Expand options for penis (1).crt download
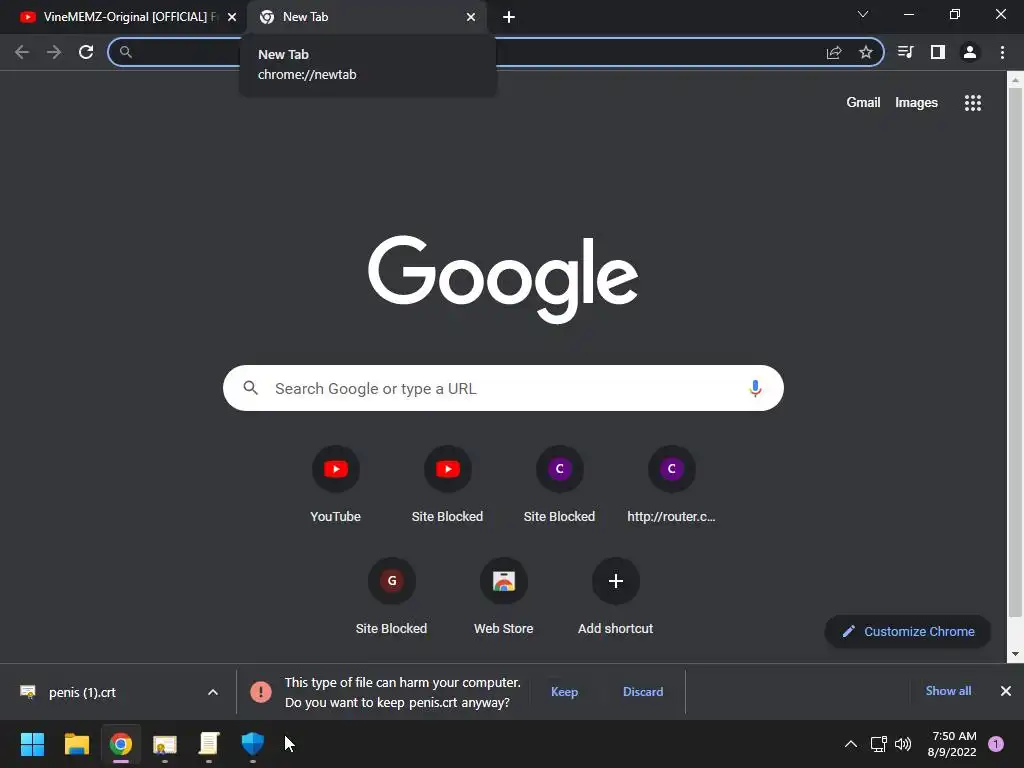 pyautogui.click(x=213, y=692)
